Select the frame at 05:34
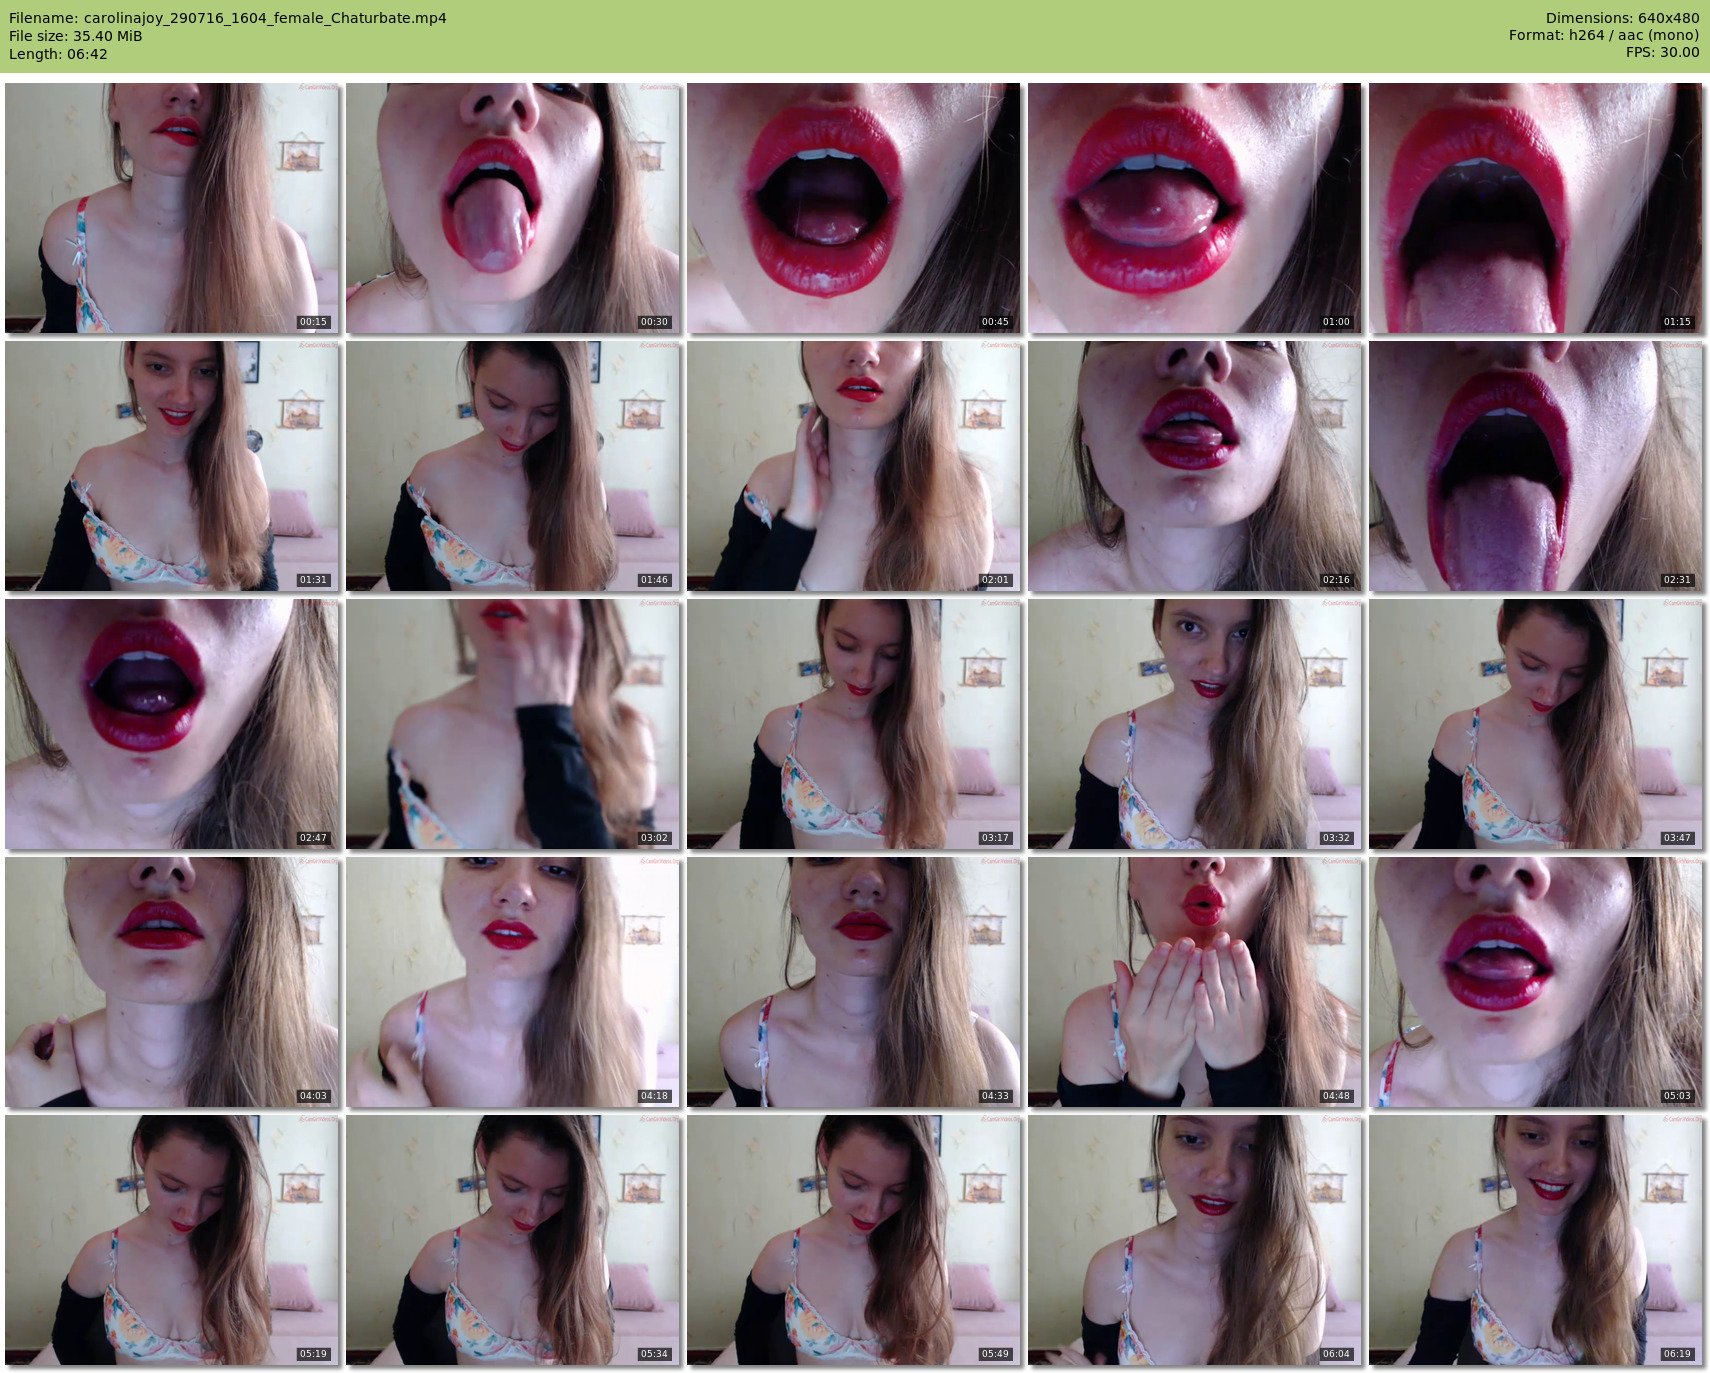This screenshot has height=1373, width=1710. (513, 1240)
